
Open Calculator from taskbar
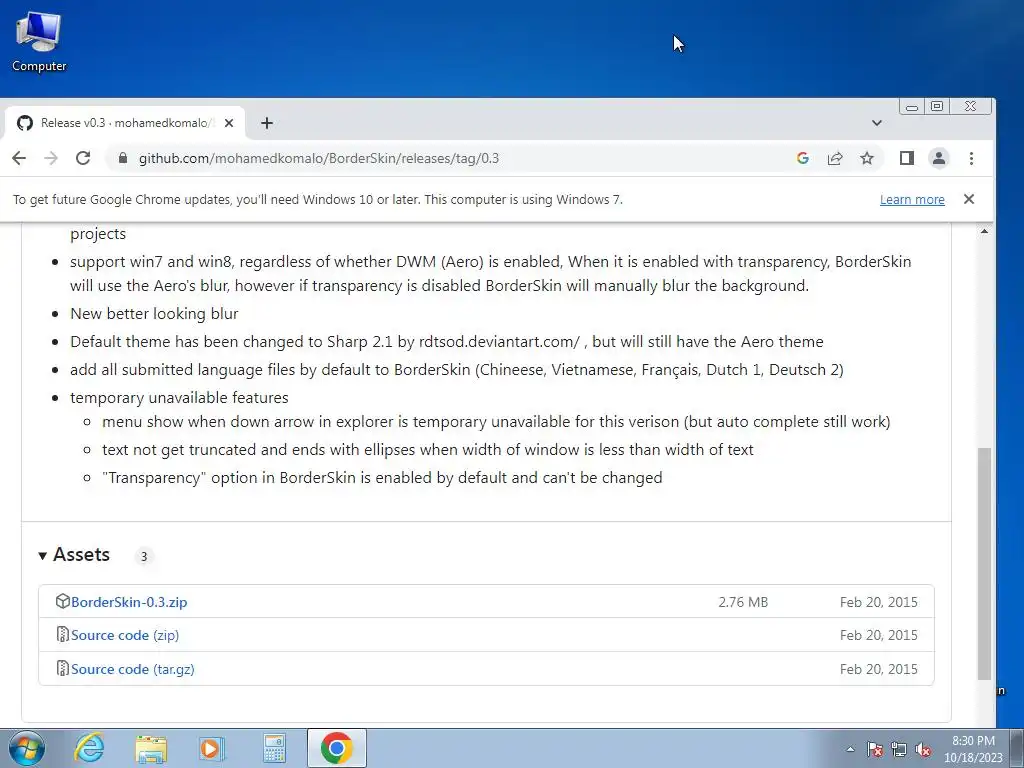(274, 748)
